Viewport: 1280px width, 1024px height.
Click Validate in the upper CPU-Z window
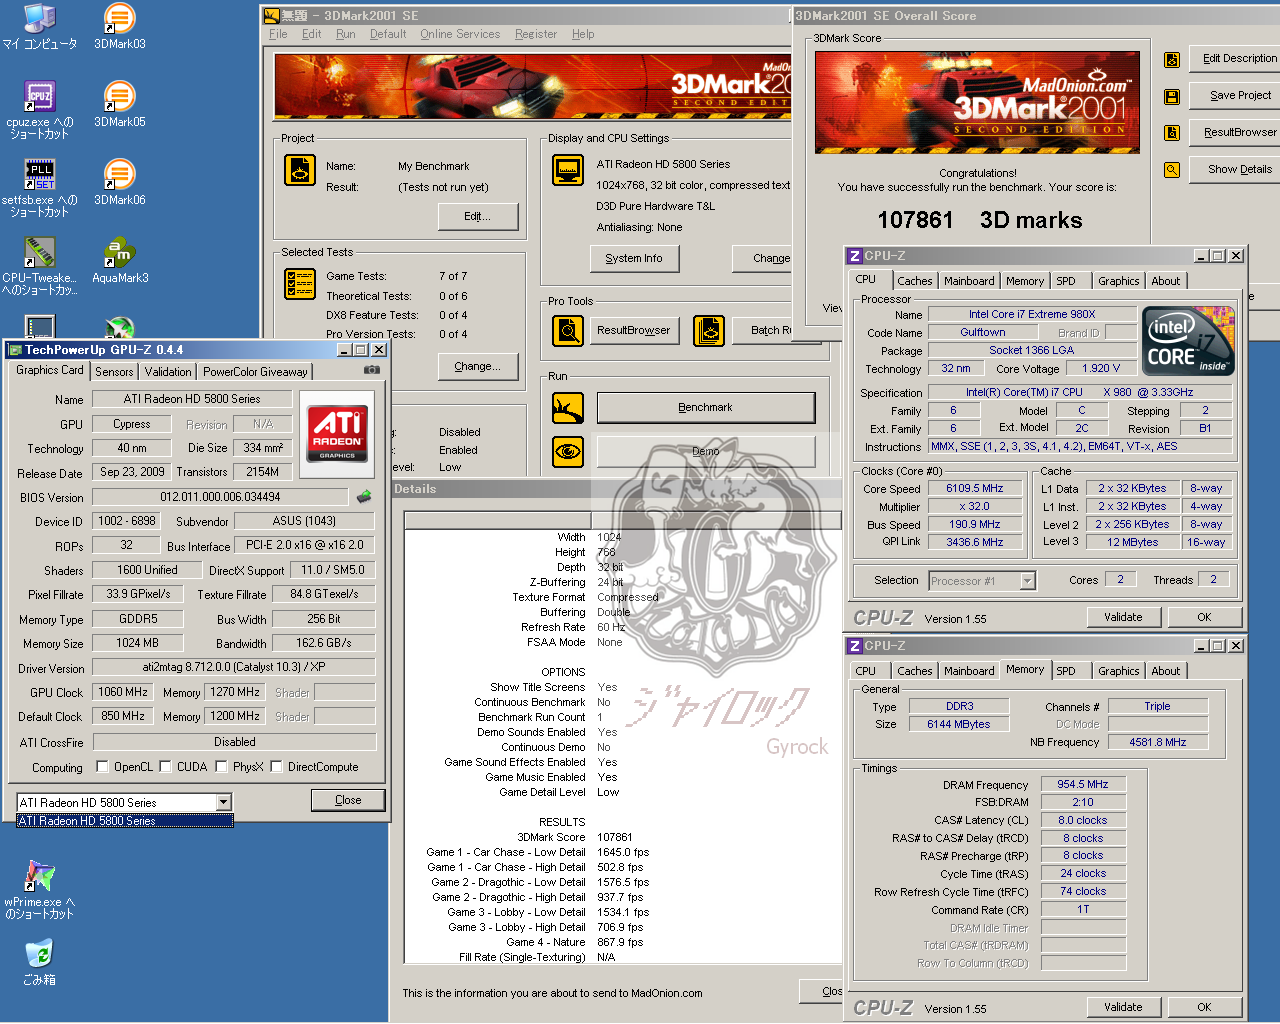(1123, 617)
